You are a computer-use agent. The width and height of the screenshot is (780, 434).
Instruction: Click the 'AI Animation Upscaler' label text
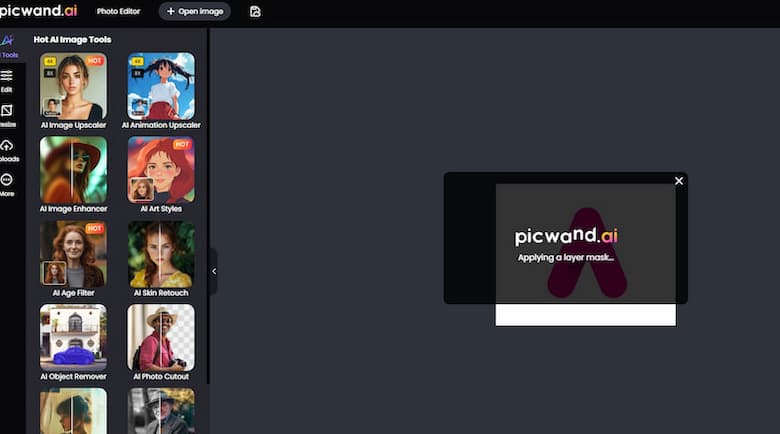click(x=161, y=125)
